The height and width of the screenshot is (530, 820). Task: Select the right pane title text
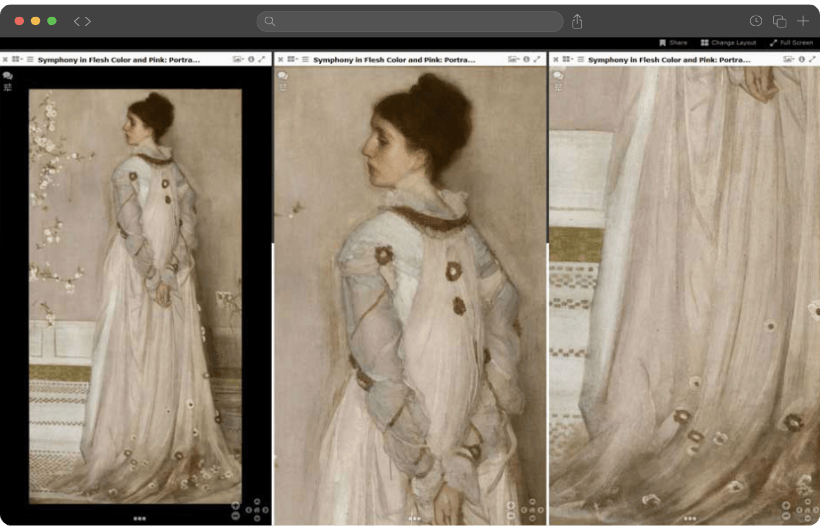click(x=669, y=60)
